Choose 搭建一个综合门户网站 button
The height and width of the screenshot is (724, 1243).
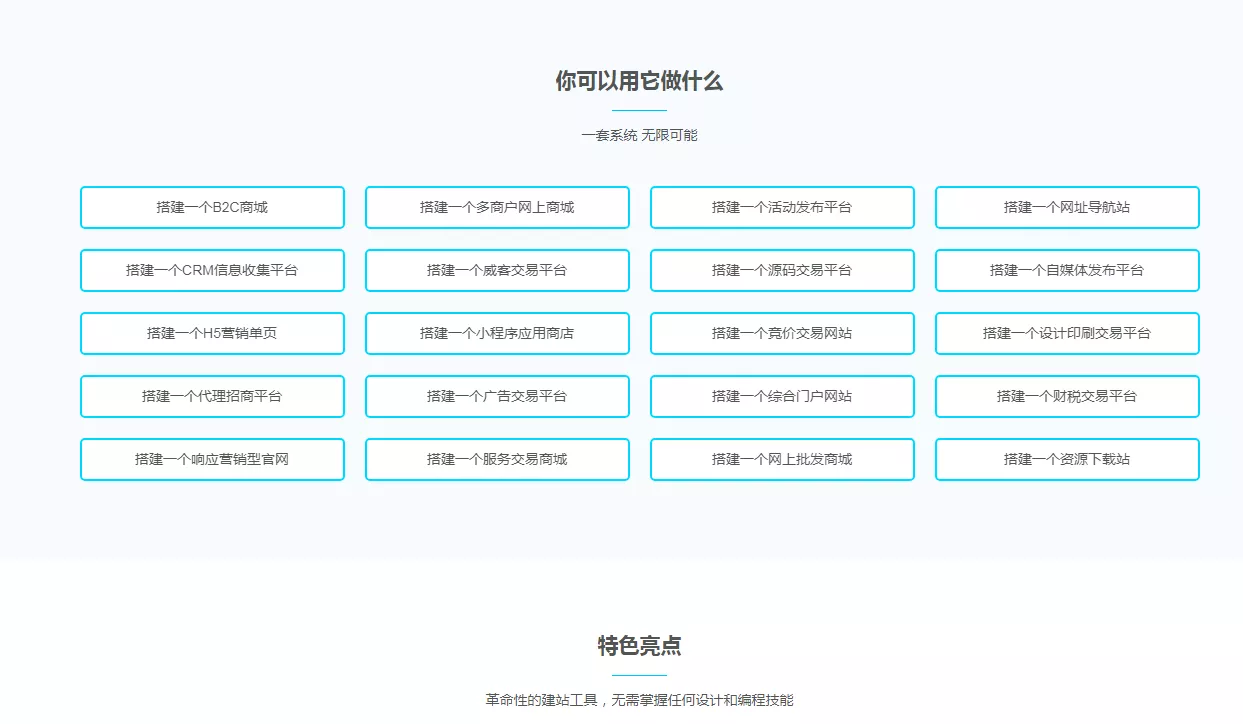(782, 396)
